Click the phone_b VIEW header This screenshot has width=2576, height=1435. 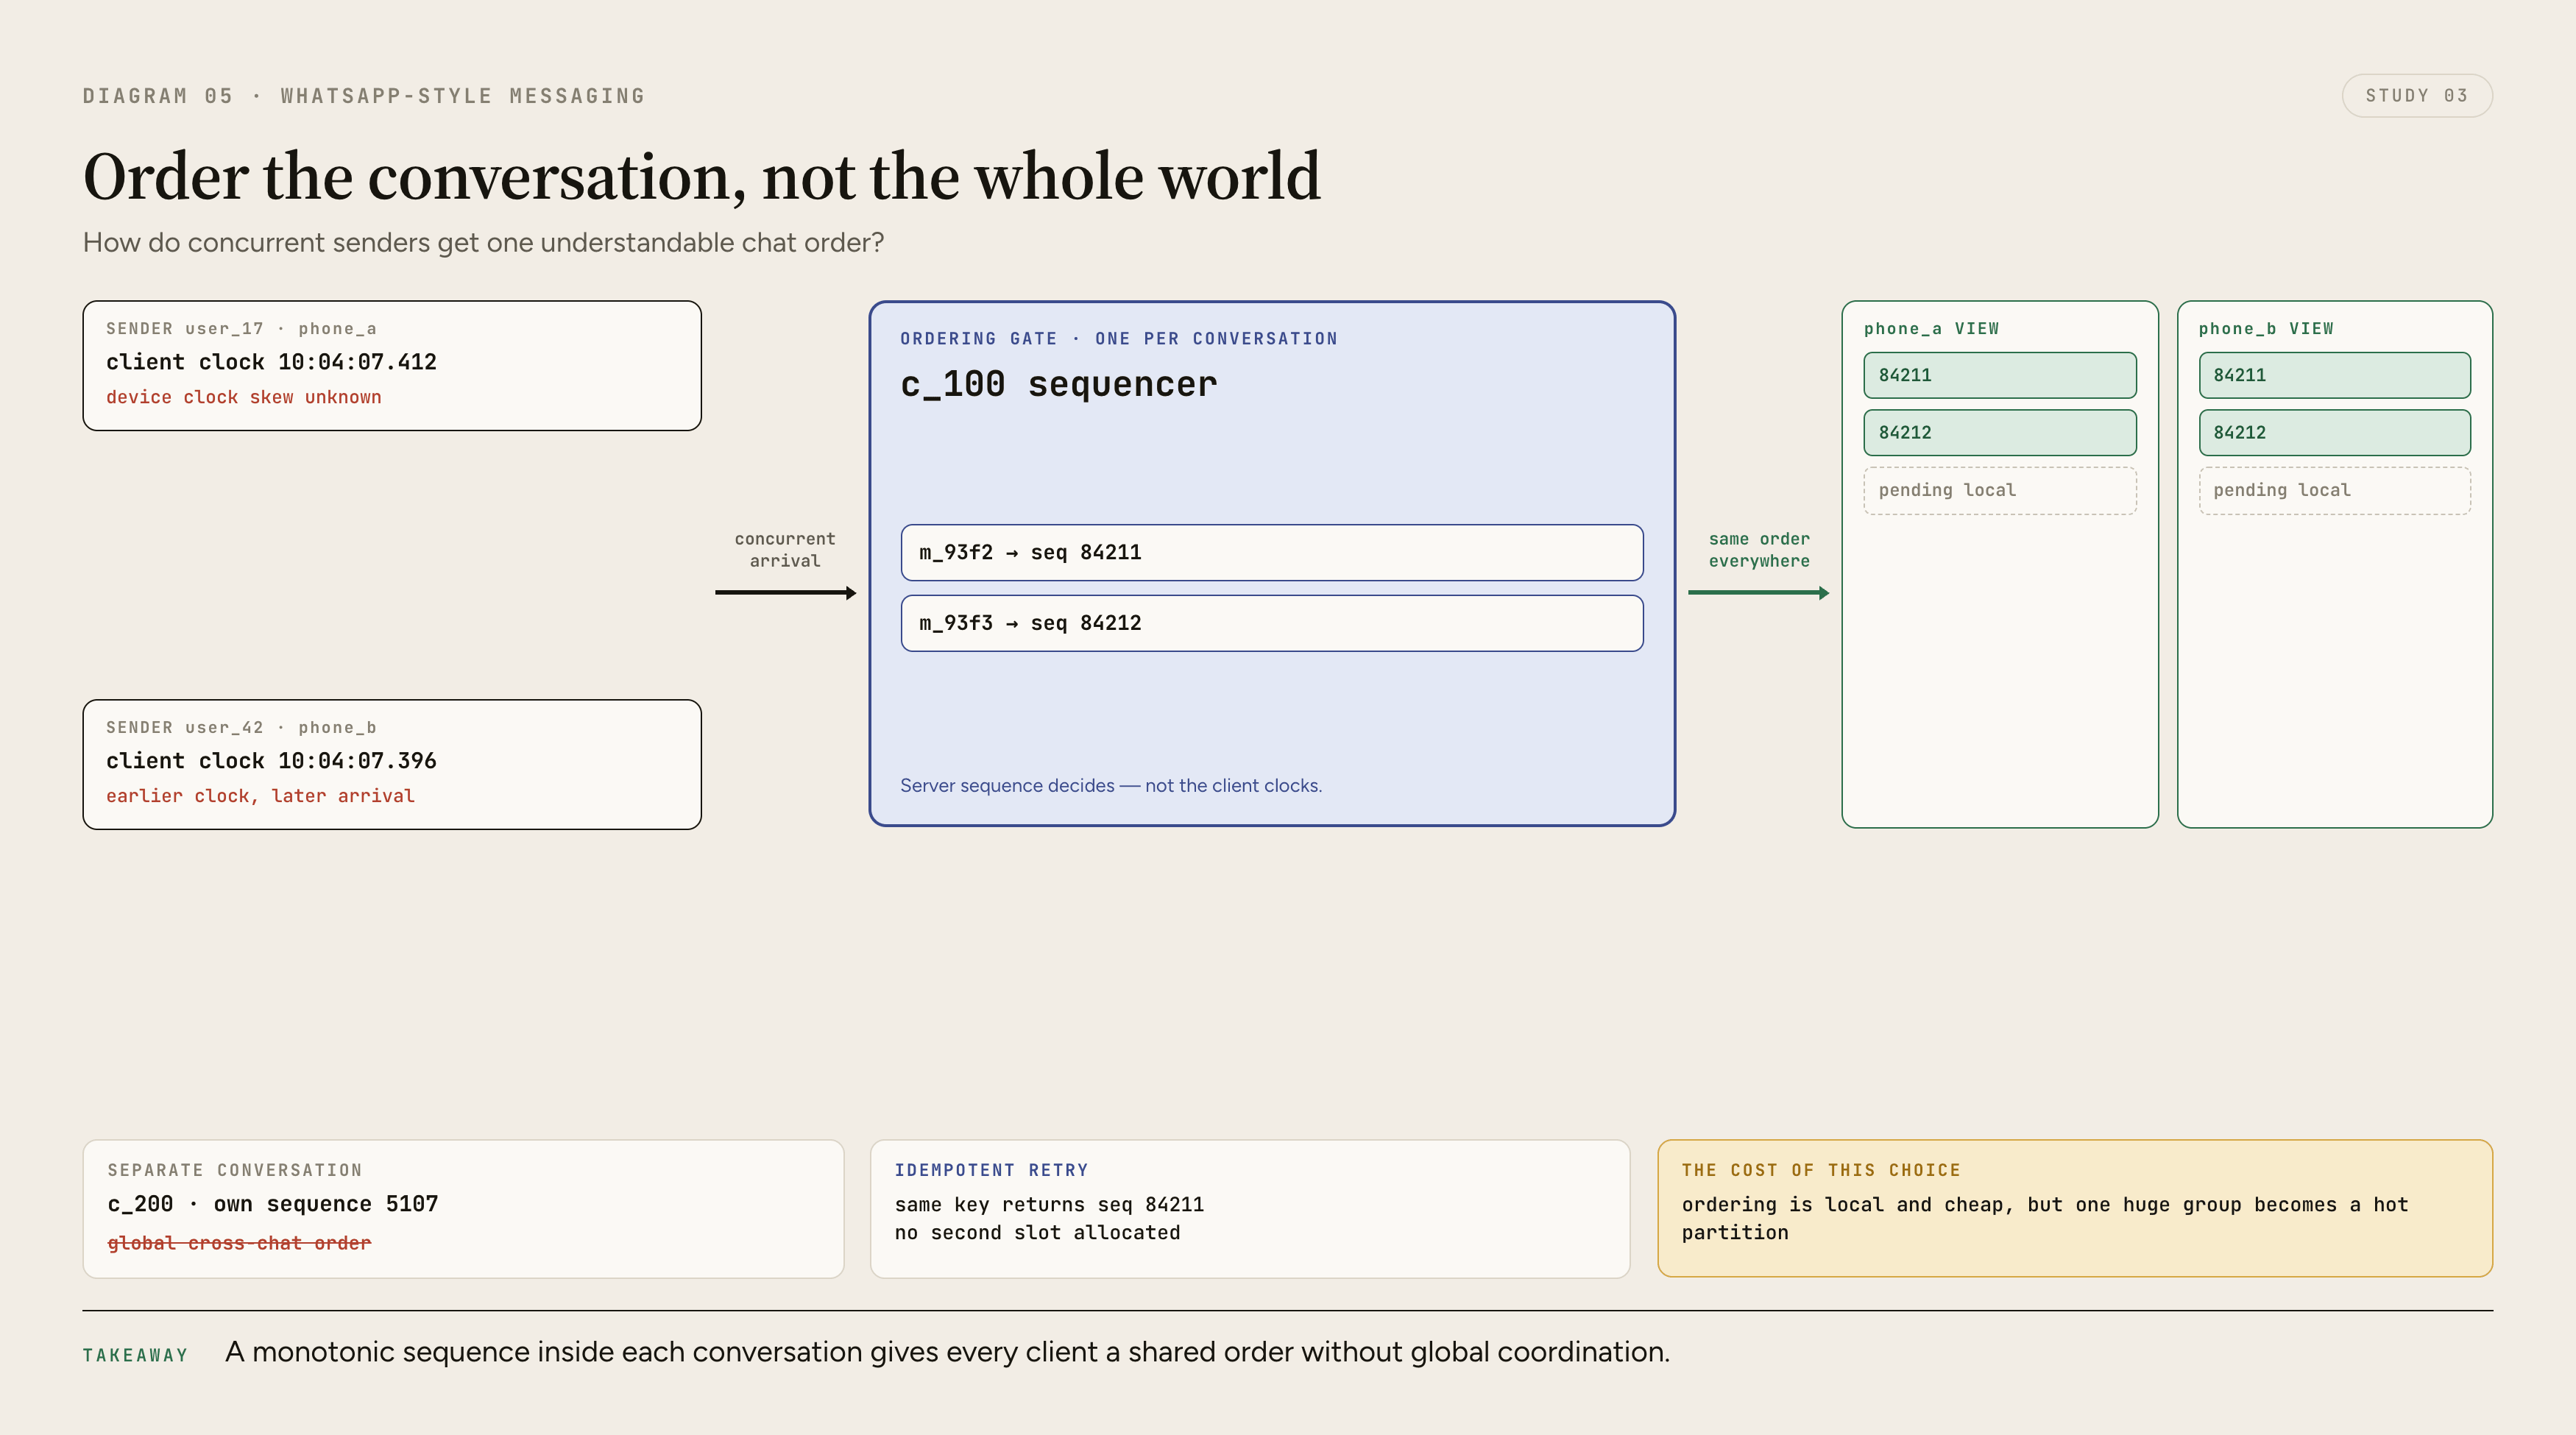(x=2266, y=328)
